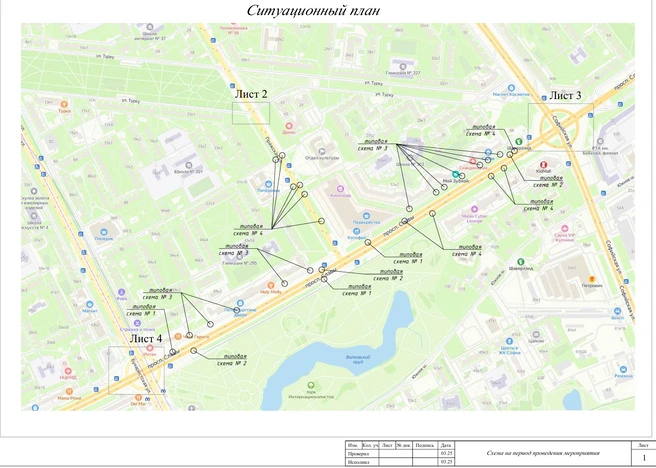
Task: Click the Волковский пруд pond label
Action: (358, 359)
